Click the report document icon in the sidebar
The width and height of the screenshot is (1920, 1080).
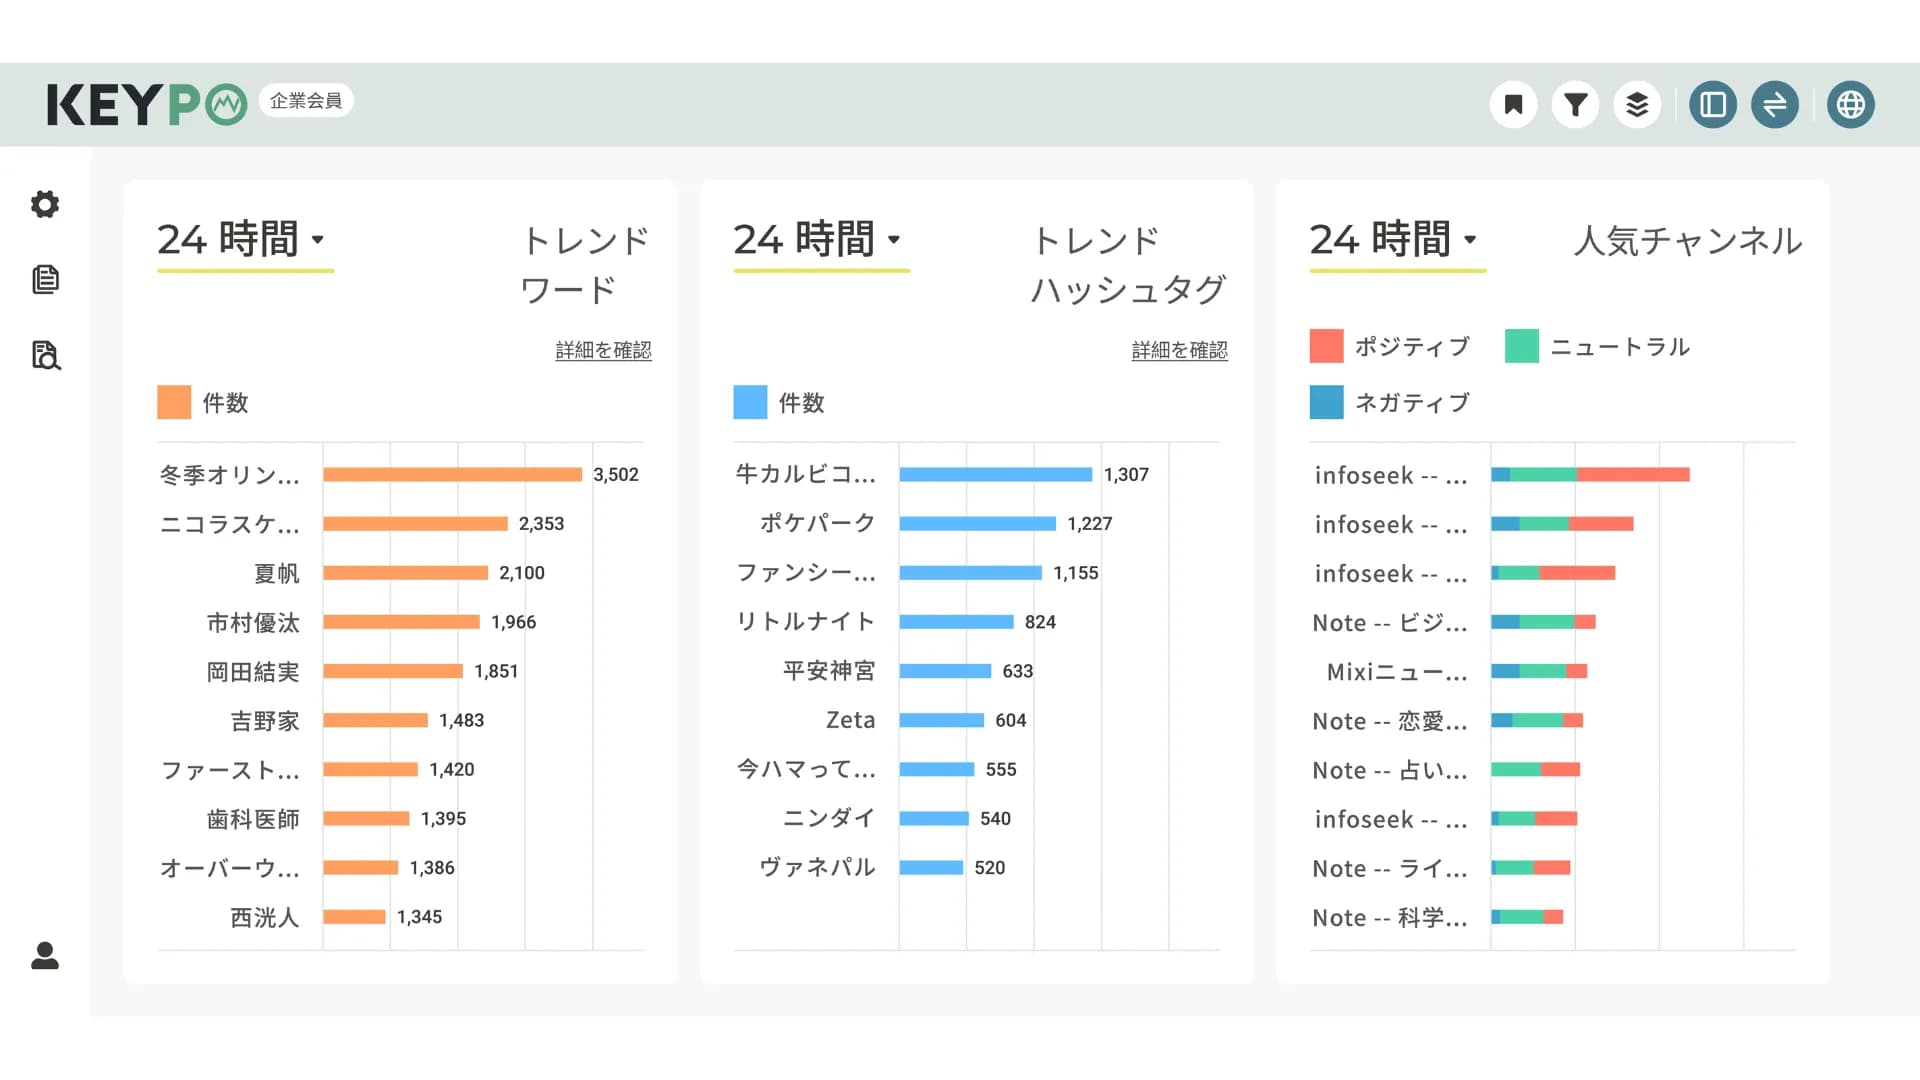44,280
